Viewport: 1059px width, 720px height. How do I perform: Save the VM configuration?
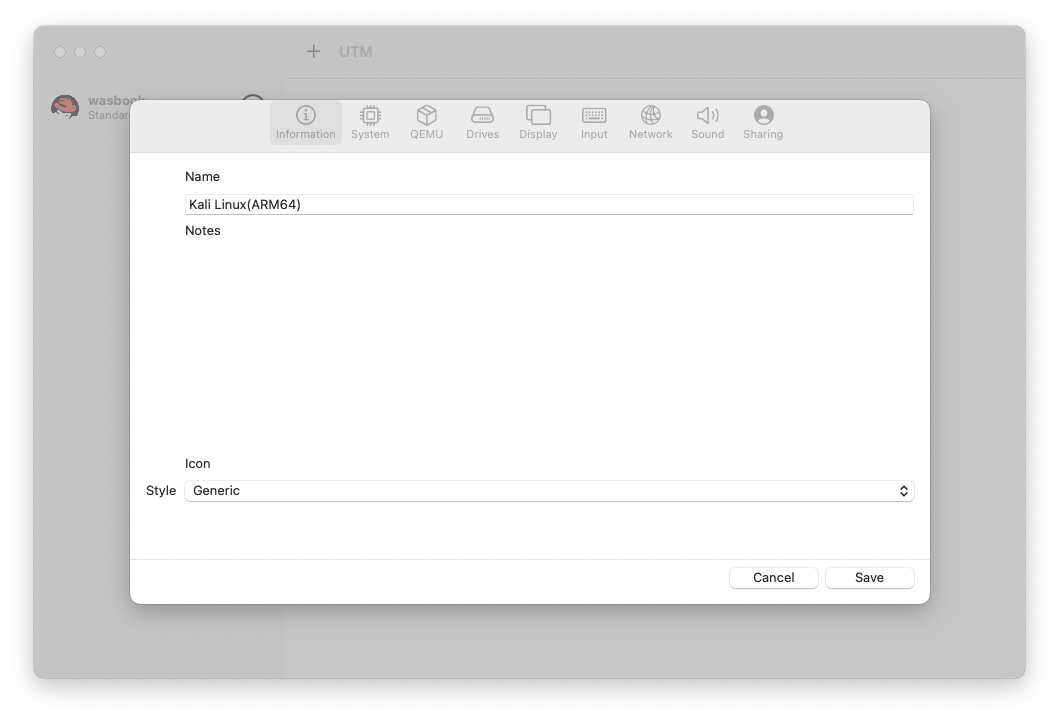point(869,577)
